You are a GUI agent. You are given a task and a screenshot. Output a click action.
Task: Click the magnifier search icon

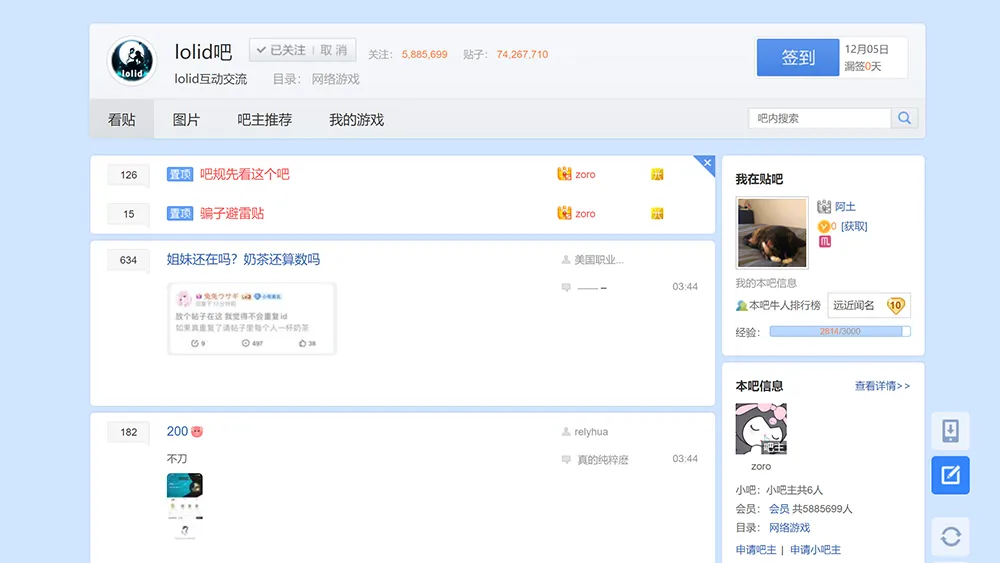click(x=904, y=118)
